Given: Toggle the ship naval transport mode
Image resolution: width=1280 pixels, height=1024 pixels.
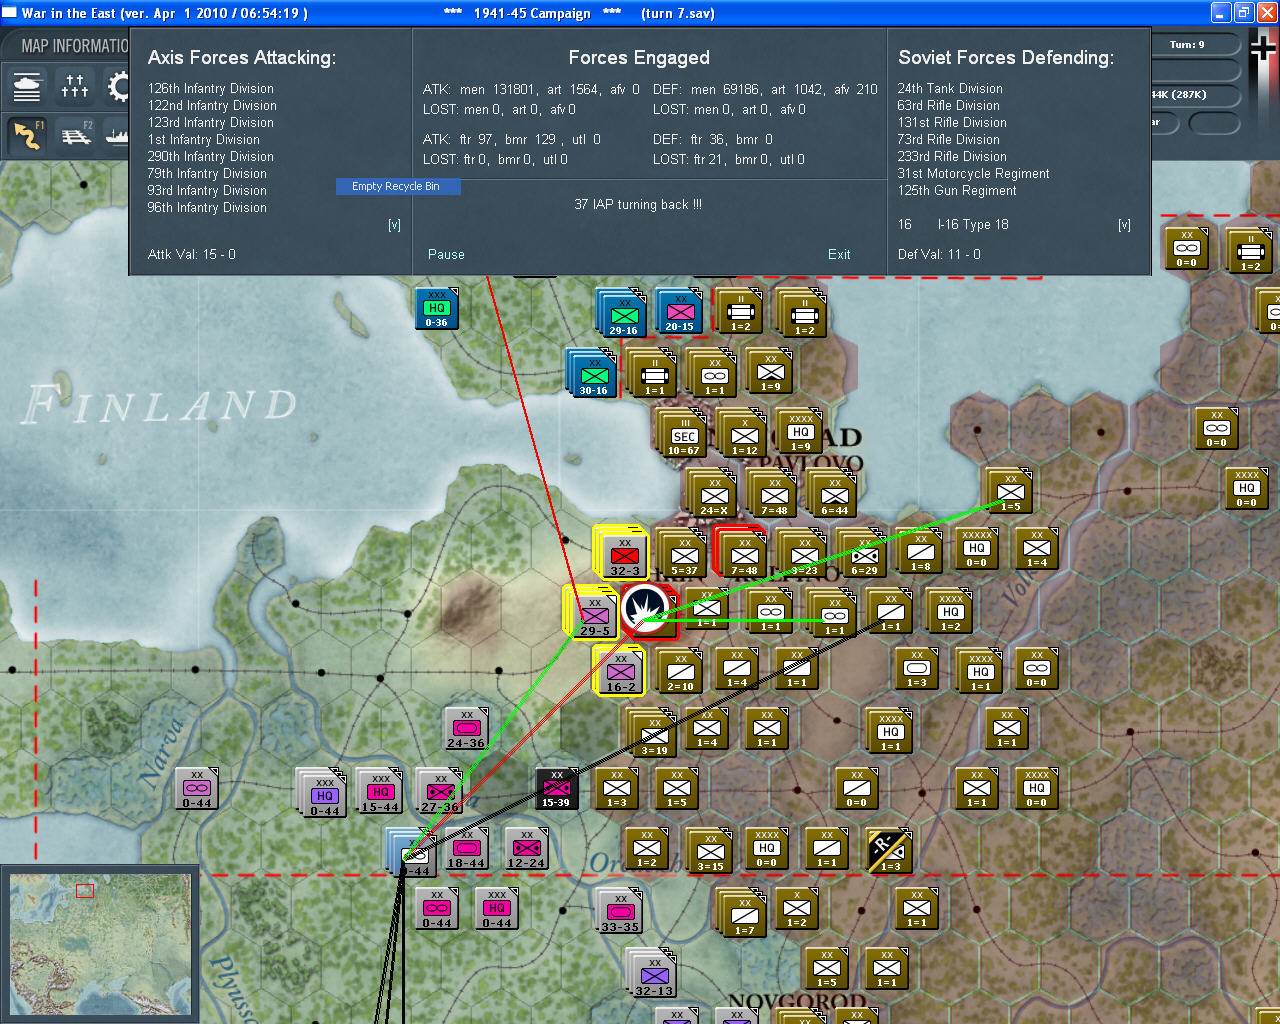Looking at the screenshot, I should pos(117,135).
